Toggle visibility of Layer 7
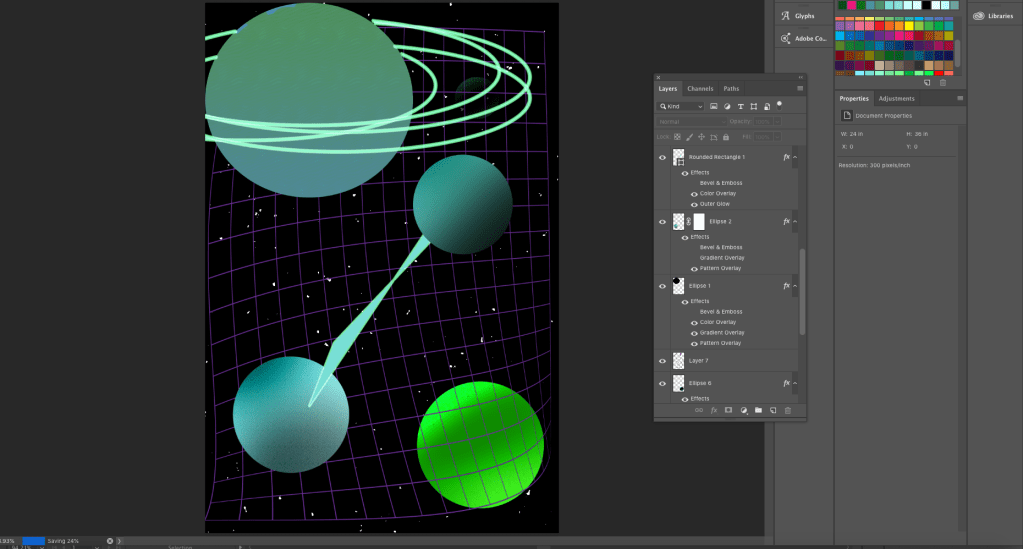The image size is (1023, 549). [x=662, y=360]
